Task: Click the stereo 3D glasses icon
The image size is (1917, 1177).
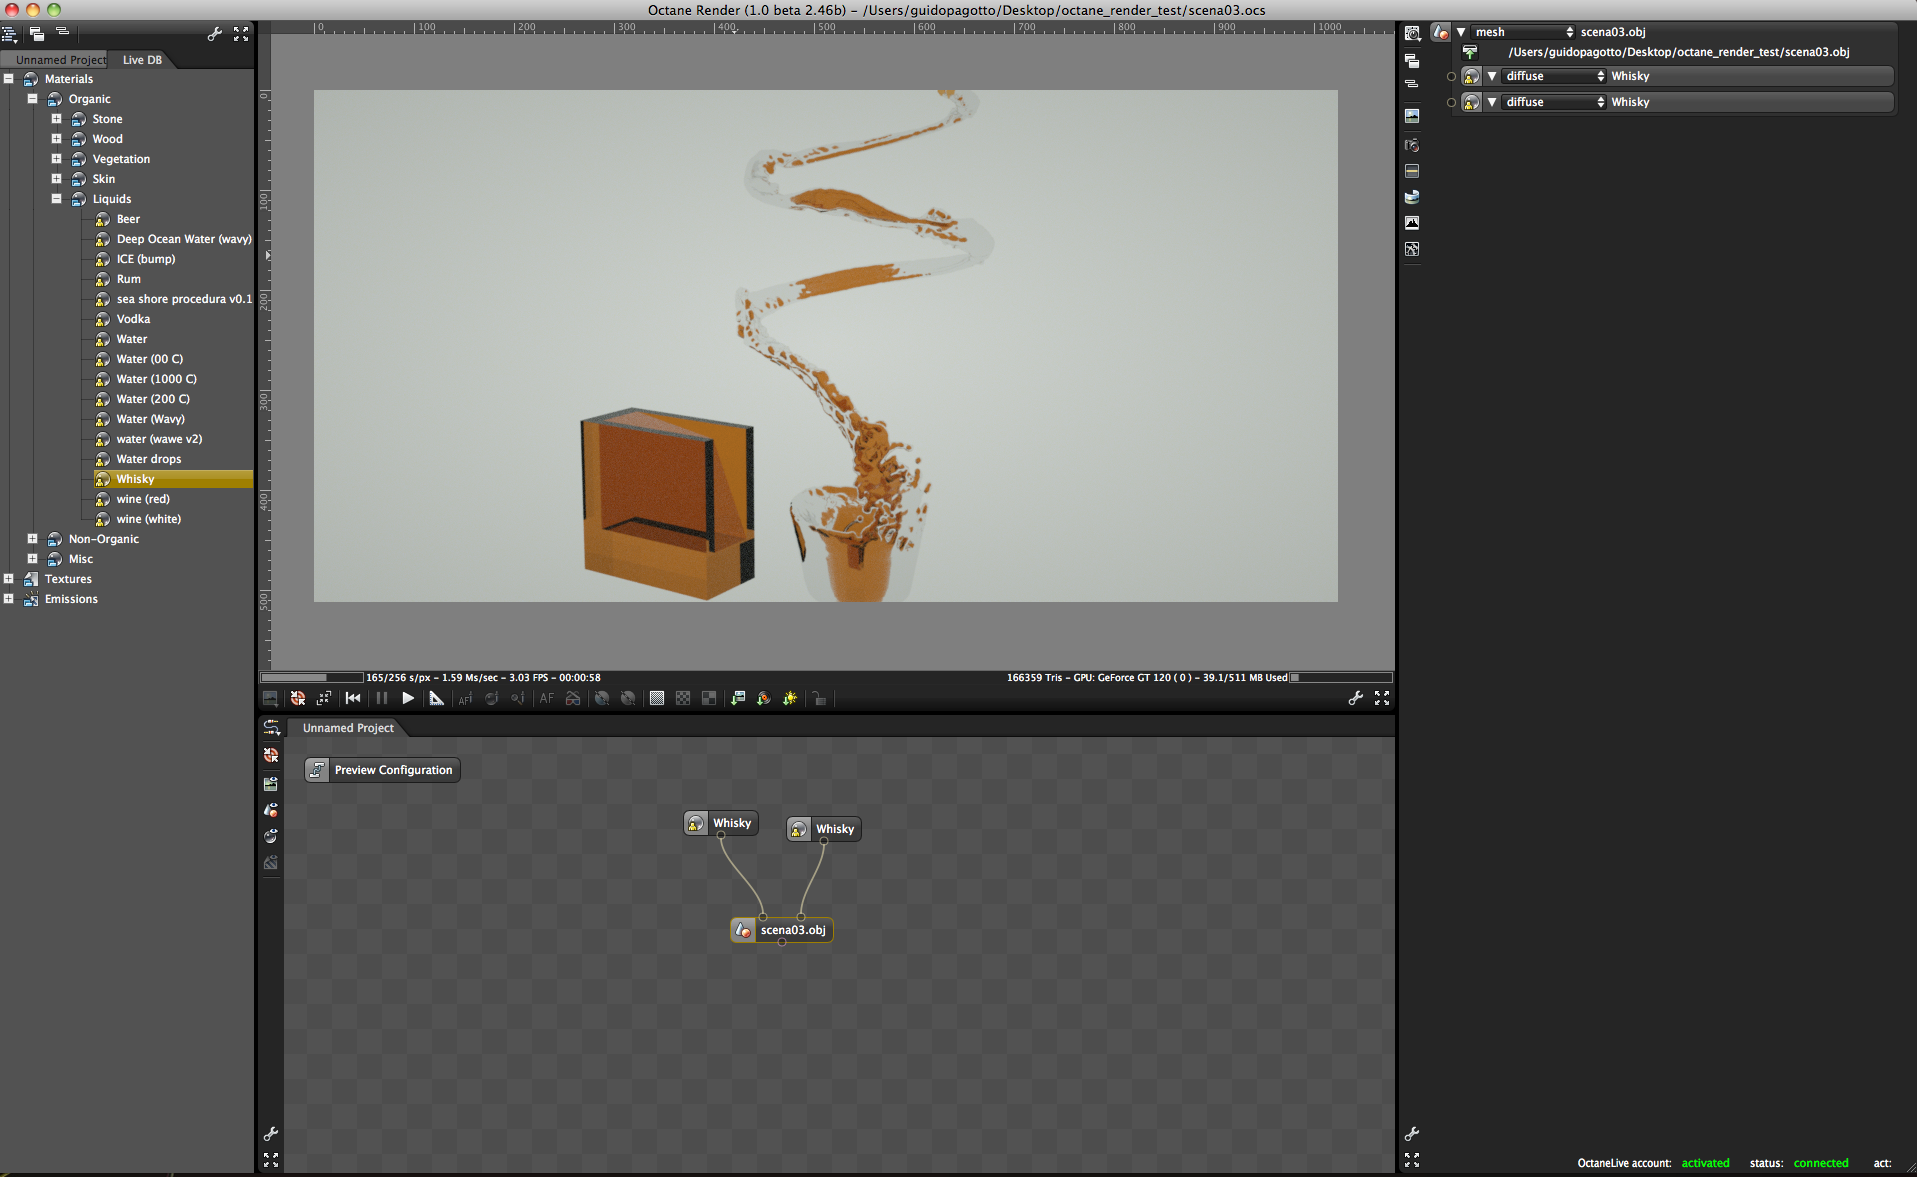Action: click(x=573, y=699)
